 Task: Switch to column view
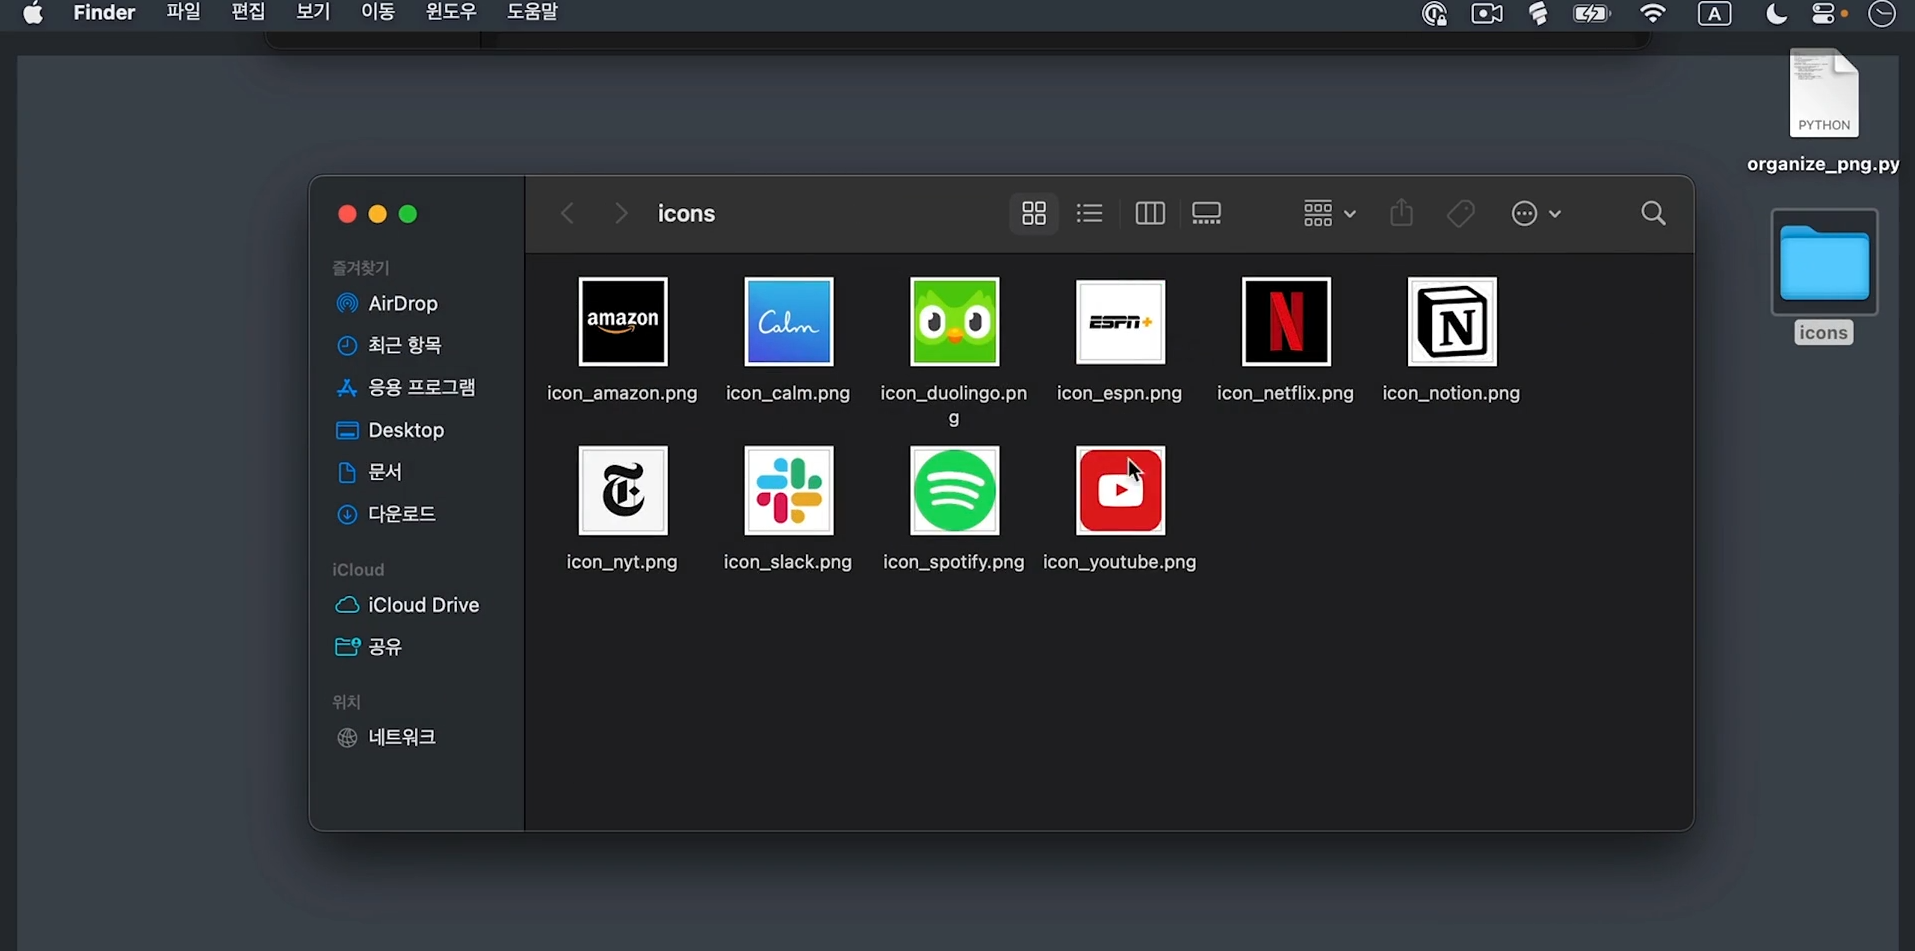(1150, 213)
